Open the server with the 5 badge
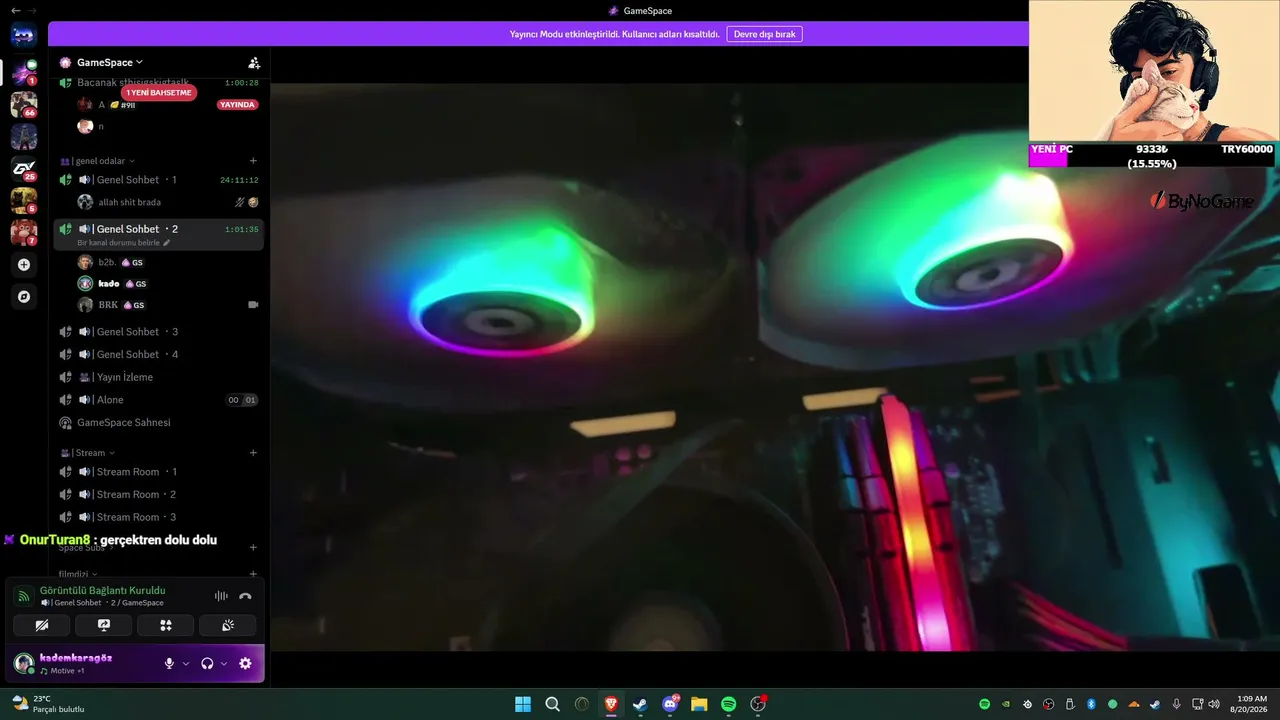The image size is (1280, 720). 24,200
